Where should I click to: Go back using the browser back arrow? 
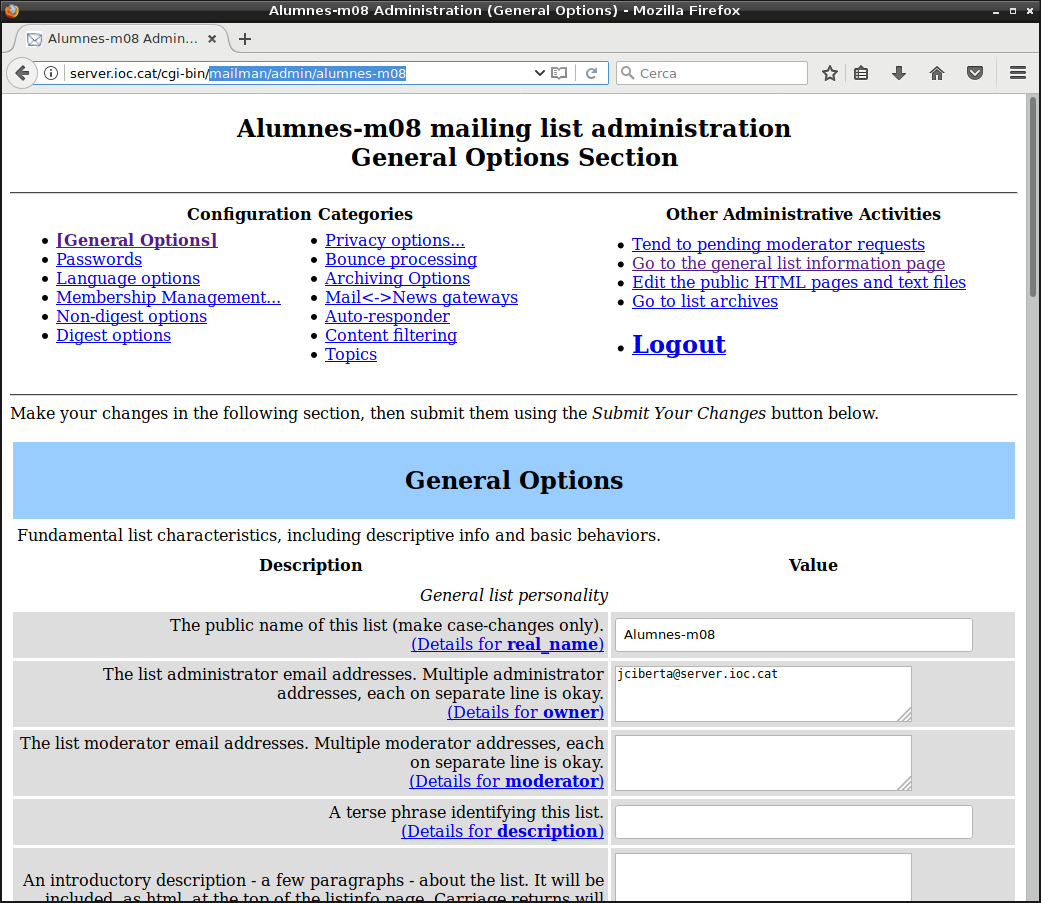coord(22,73)
